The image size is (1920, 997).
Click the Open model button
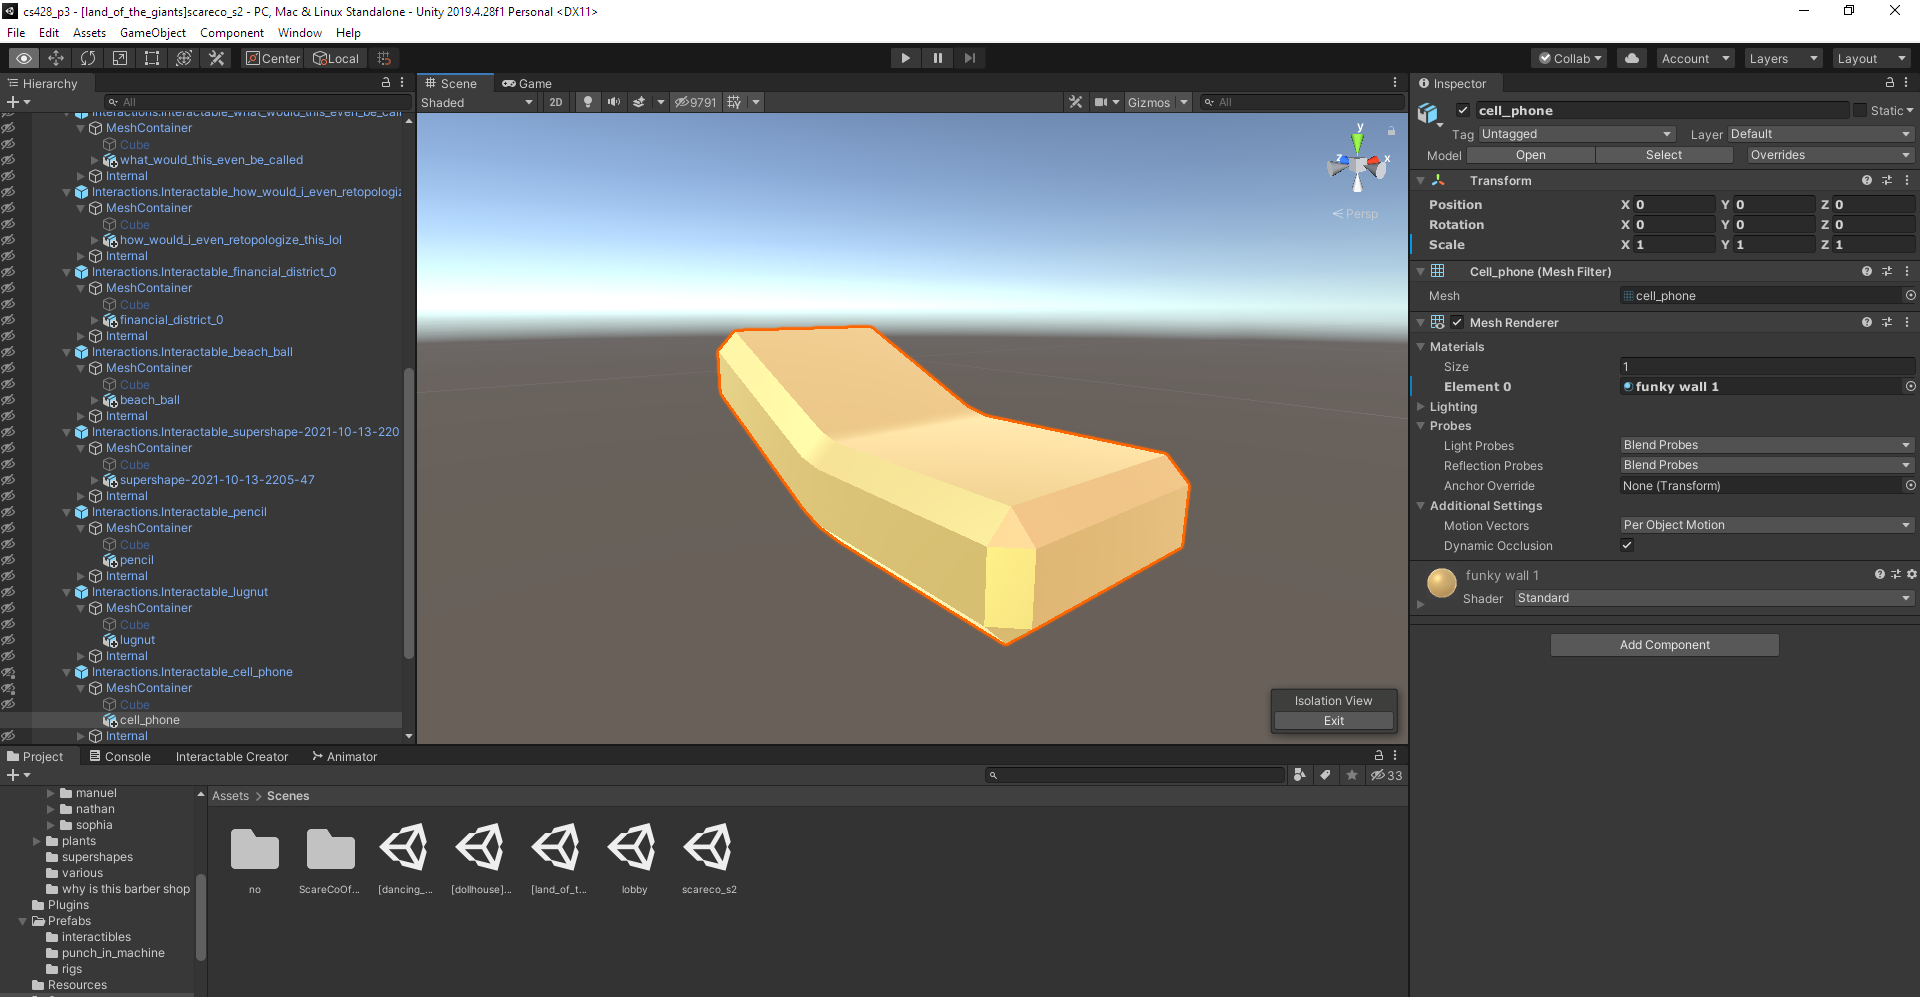pos(1530,155)
